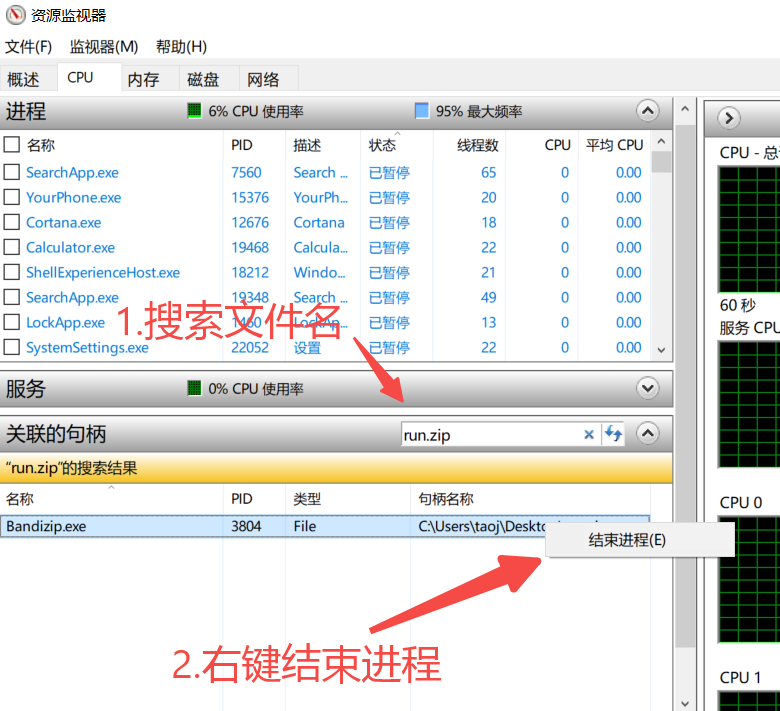Switch to the 磁盘 tab
This screenshot has width=780, height=711.
209,79
